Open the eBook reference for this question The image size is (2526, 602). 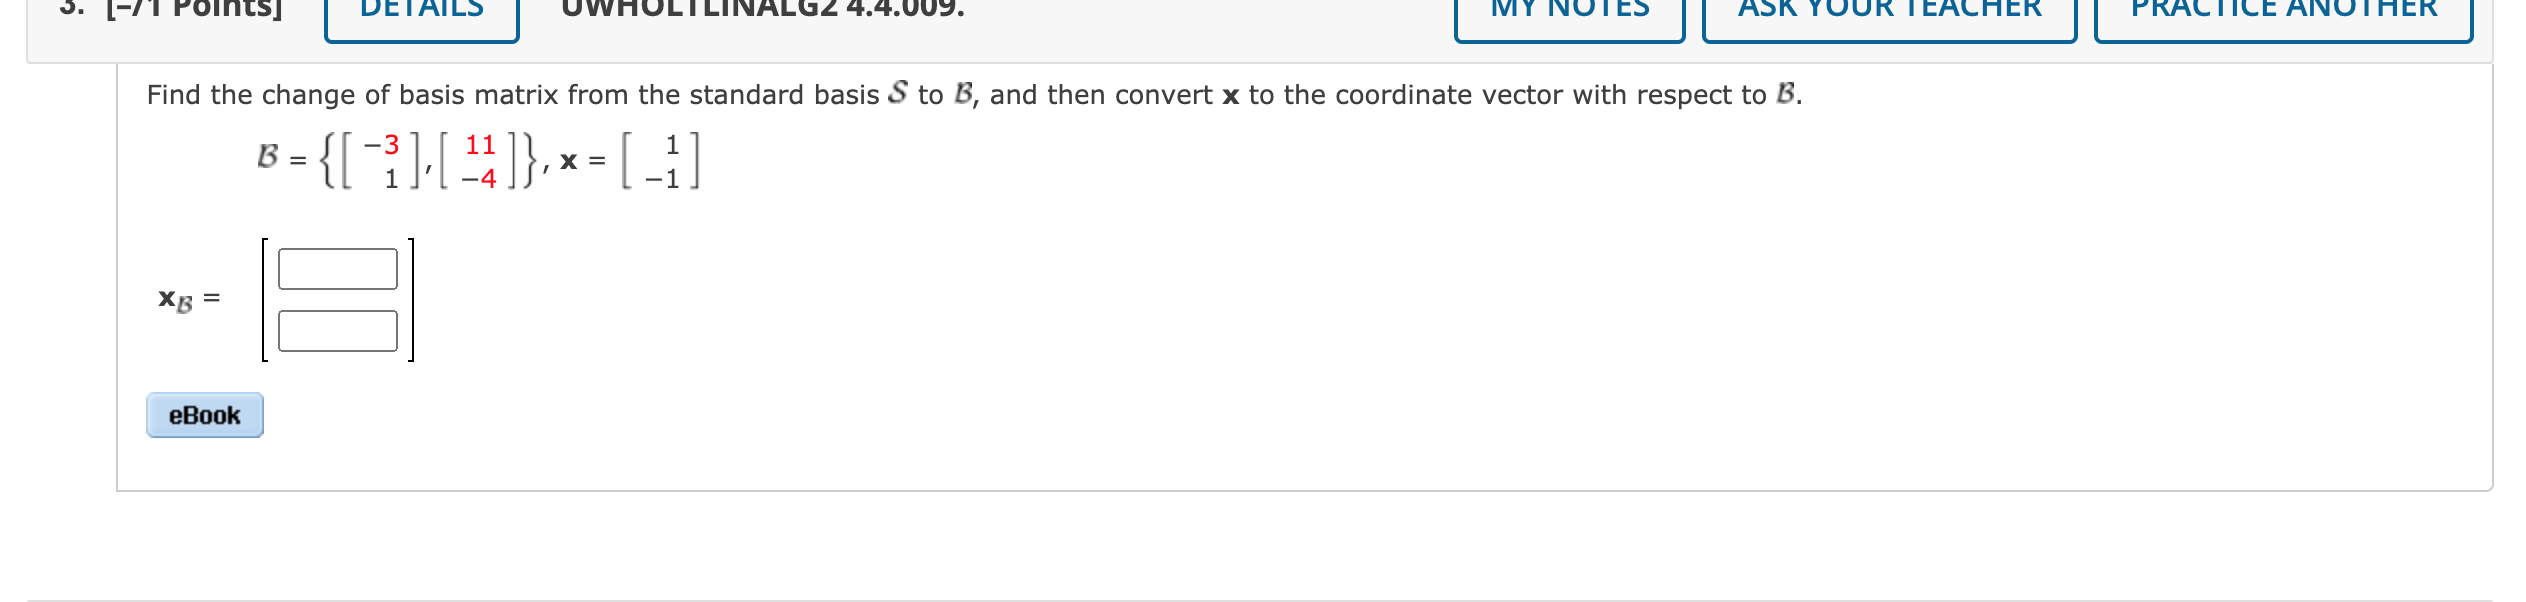[204, 416]
